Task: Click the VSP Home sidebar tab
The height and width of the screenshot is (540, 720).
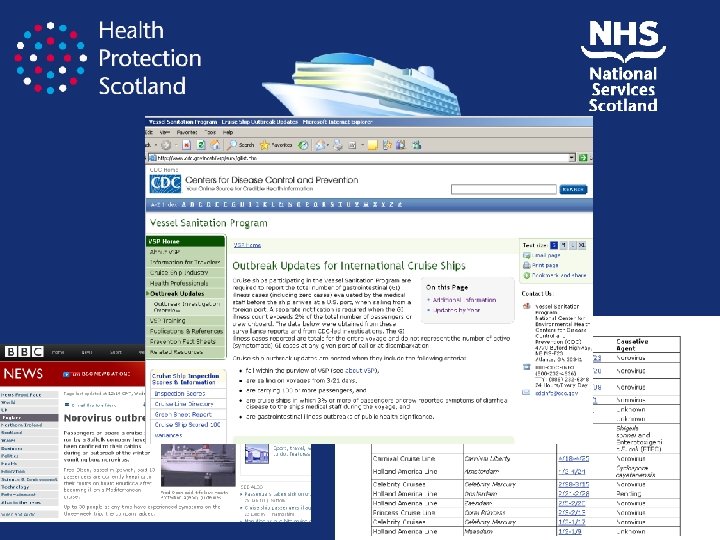Action: [x=186, y=241]
